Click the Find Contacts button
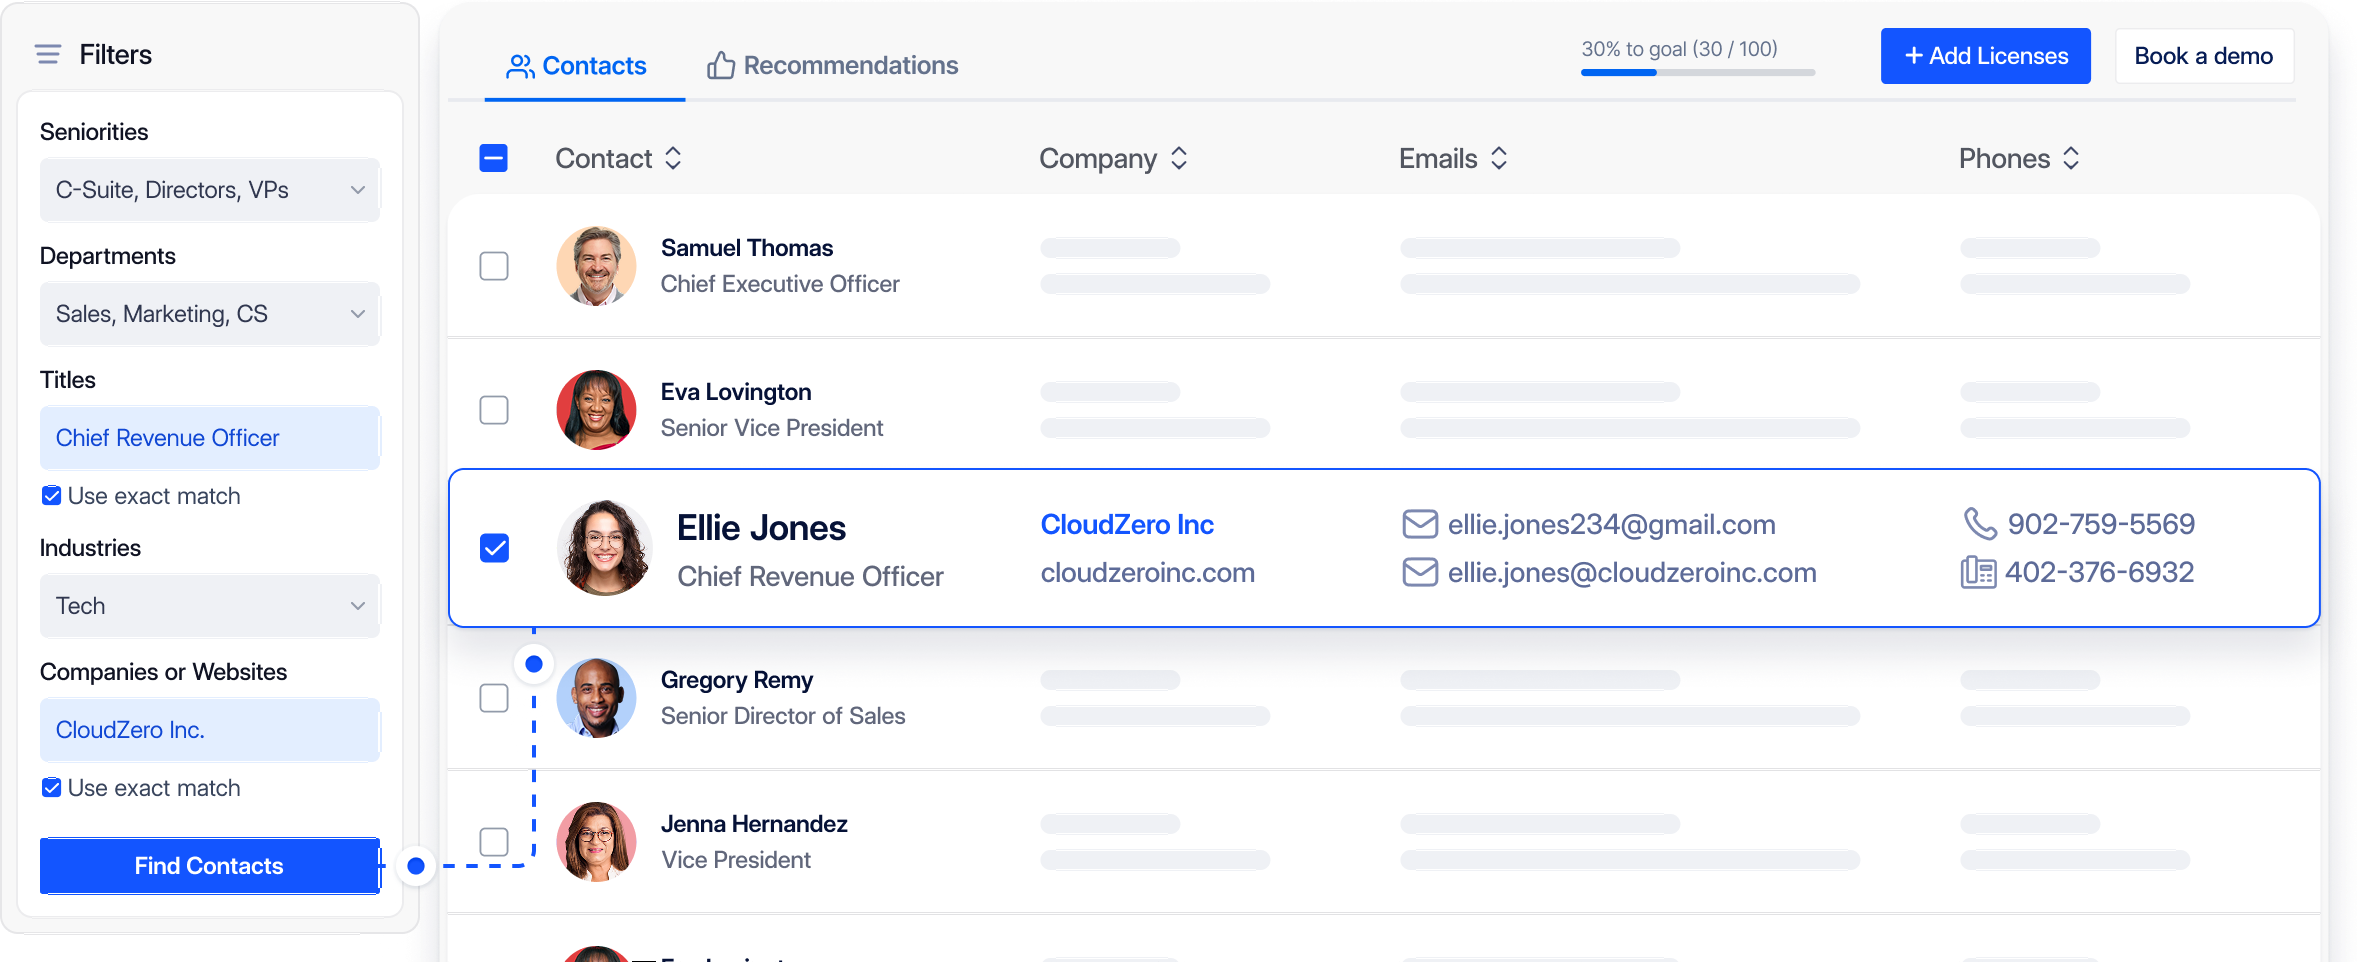The width and height of the screenshot is (2357, 962). point(210,866)
